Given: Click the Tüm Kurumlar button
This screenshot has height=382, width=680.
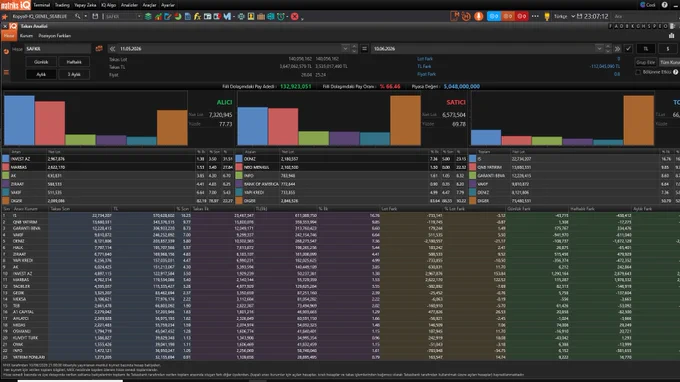Looking at the screenshot, I should click(x=670, y=62).
